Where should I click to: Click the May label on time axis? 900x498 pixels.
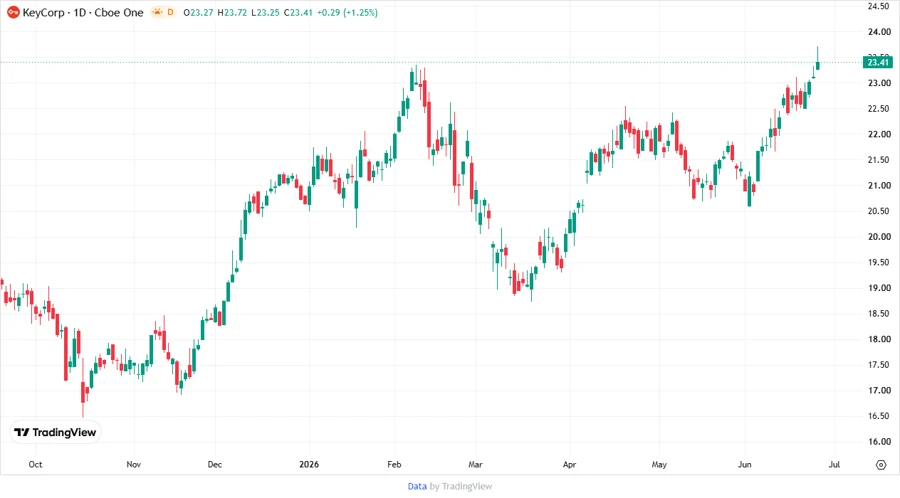click(659, 464)
